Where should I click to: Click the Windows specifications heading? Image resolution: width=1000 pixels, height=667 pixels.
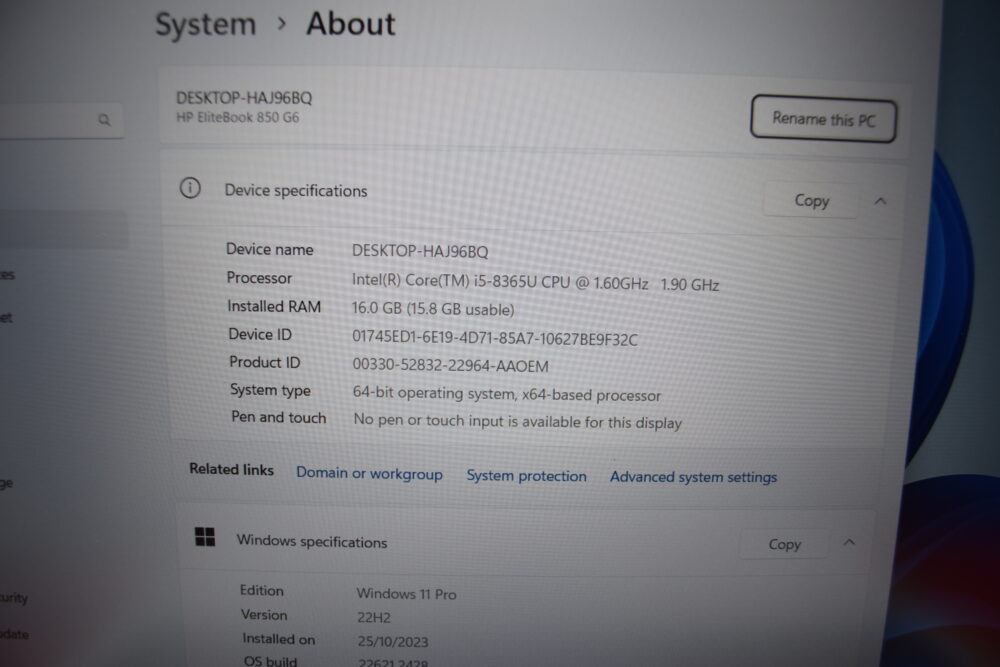(x=312, y=541)
